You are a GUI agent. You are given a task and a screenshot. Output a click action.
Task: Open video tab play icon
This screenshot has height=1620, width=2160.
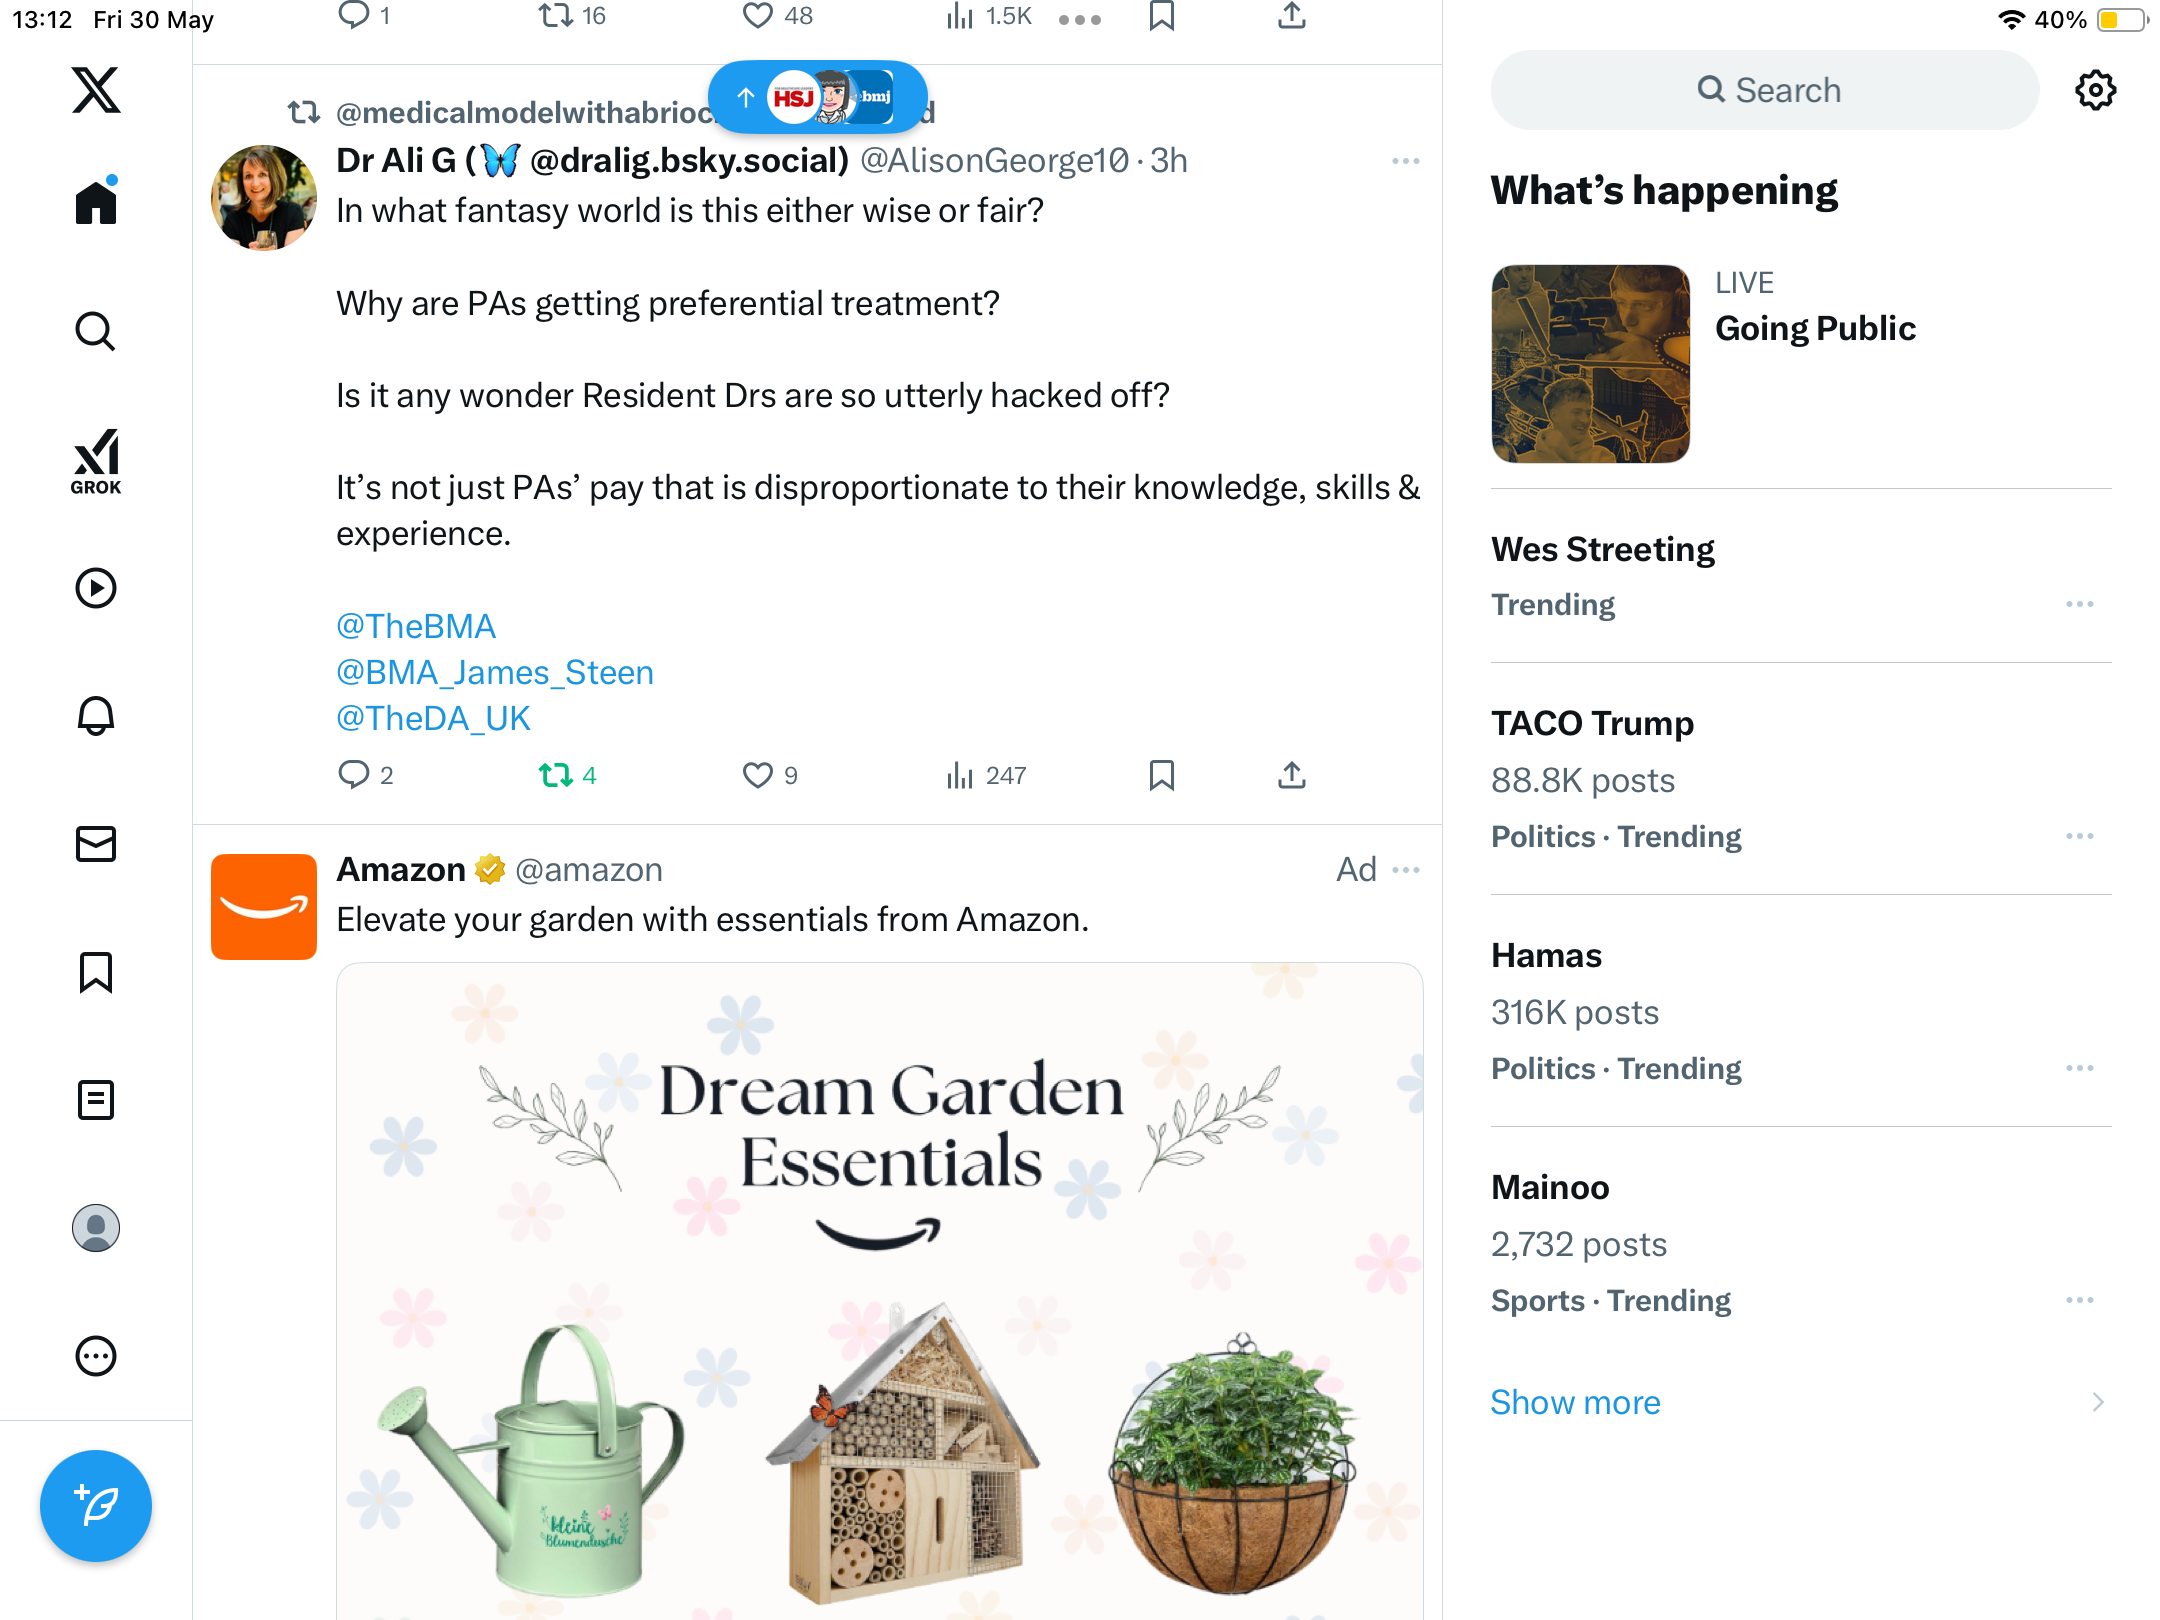(96, 588)
